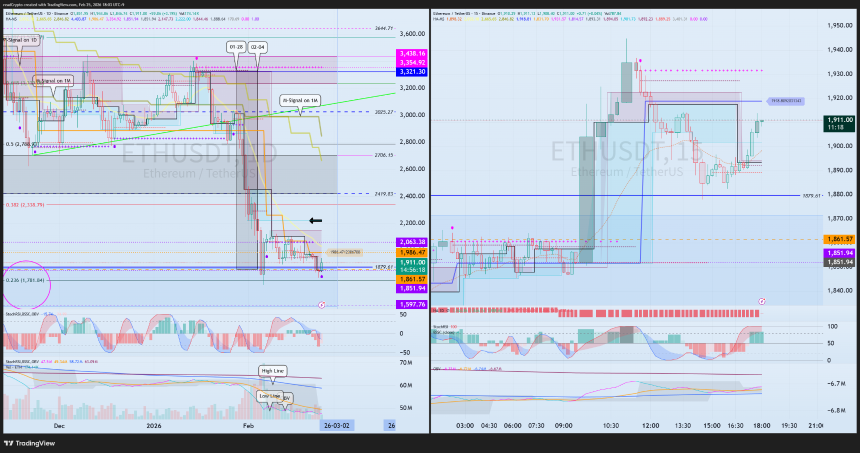Click the 1986.47 lavender price tag in daily chart
860x453 pixels.
[344, 252]
